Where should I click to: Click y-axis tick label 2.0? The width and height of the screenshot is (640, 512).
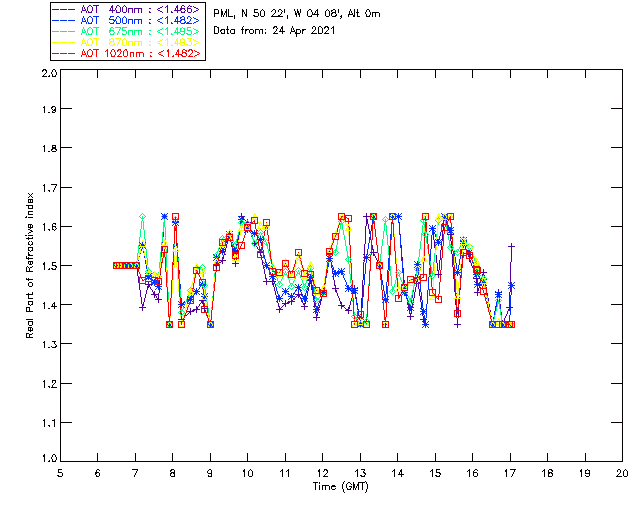(49, 73)
